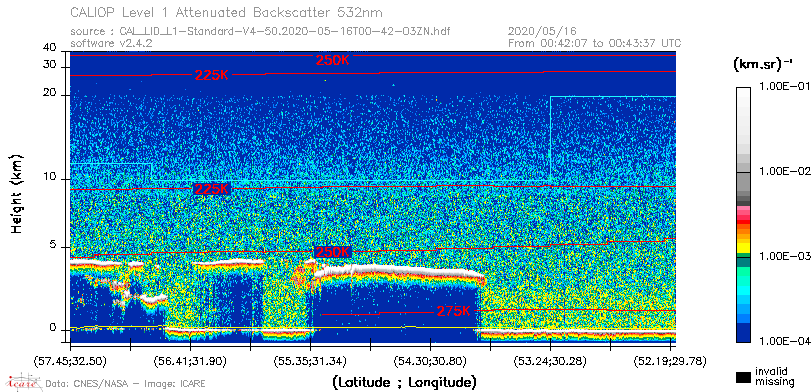Click the 'Data: CNES/NASA - Image: ICARE' credit
This screenshot has height=392, width=811.
click(x=126, y=384)
